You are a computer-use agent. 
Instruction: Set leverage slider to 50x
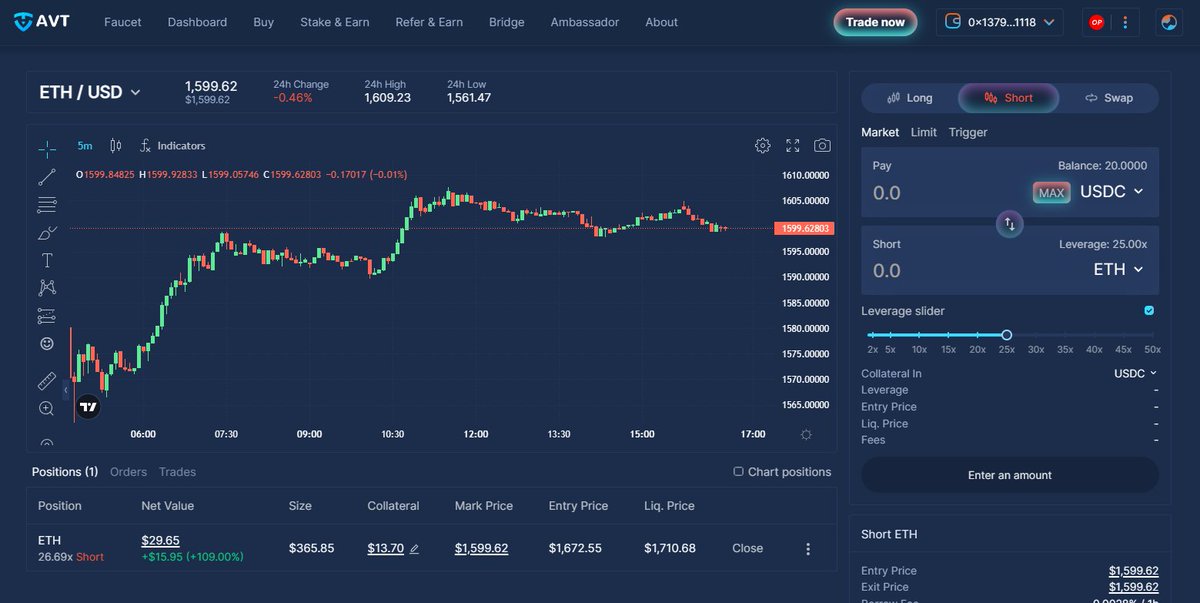[1153, 335]
